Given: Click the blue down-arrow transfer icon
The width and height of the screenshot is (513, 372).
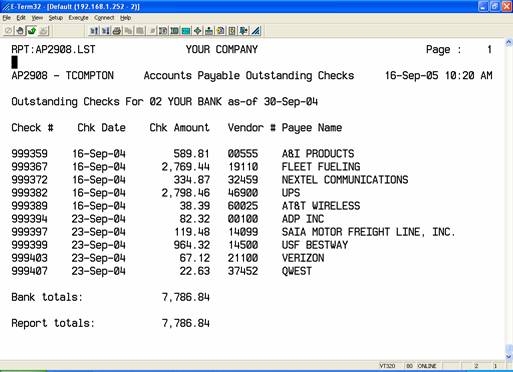Looking at the screenshot, I should (x=105, y=31).
